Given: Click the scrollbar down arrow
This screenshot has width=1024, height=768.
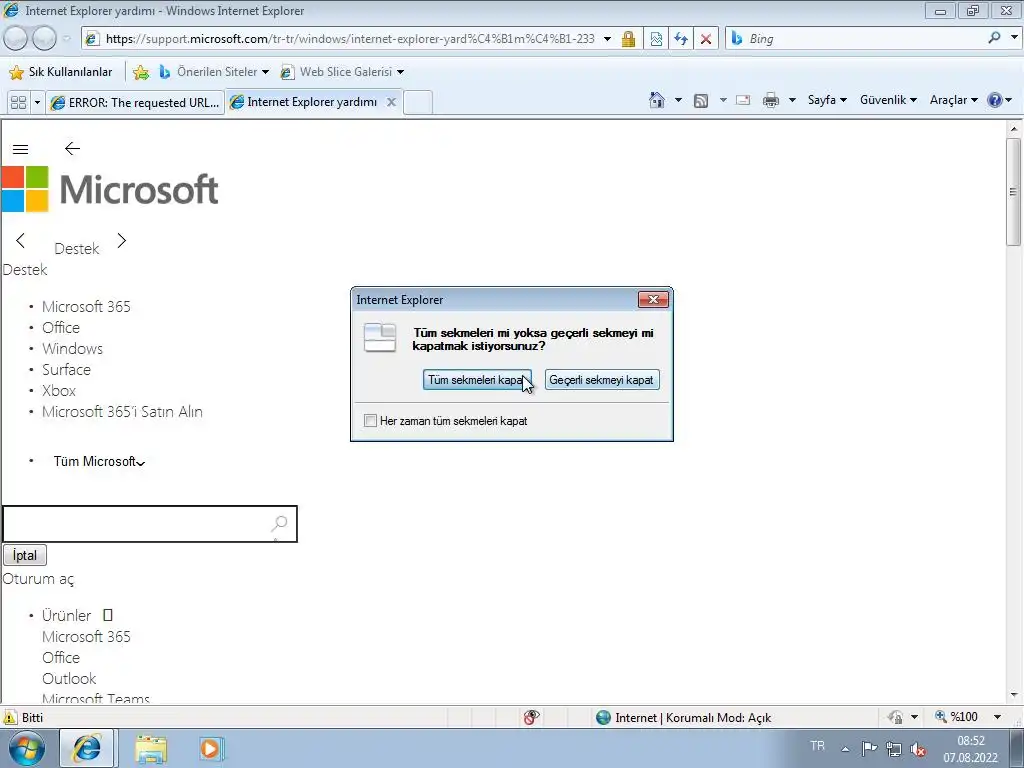Looking at the screenshot, I should (1014, 695).
